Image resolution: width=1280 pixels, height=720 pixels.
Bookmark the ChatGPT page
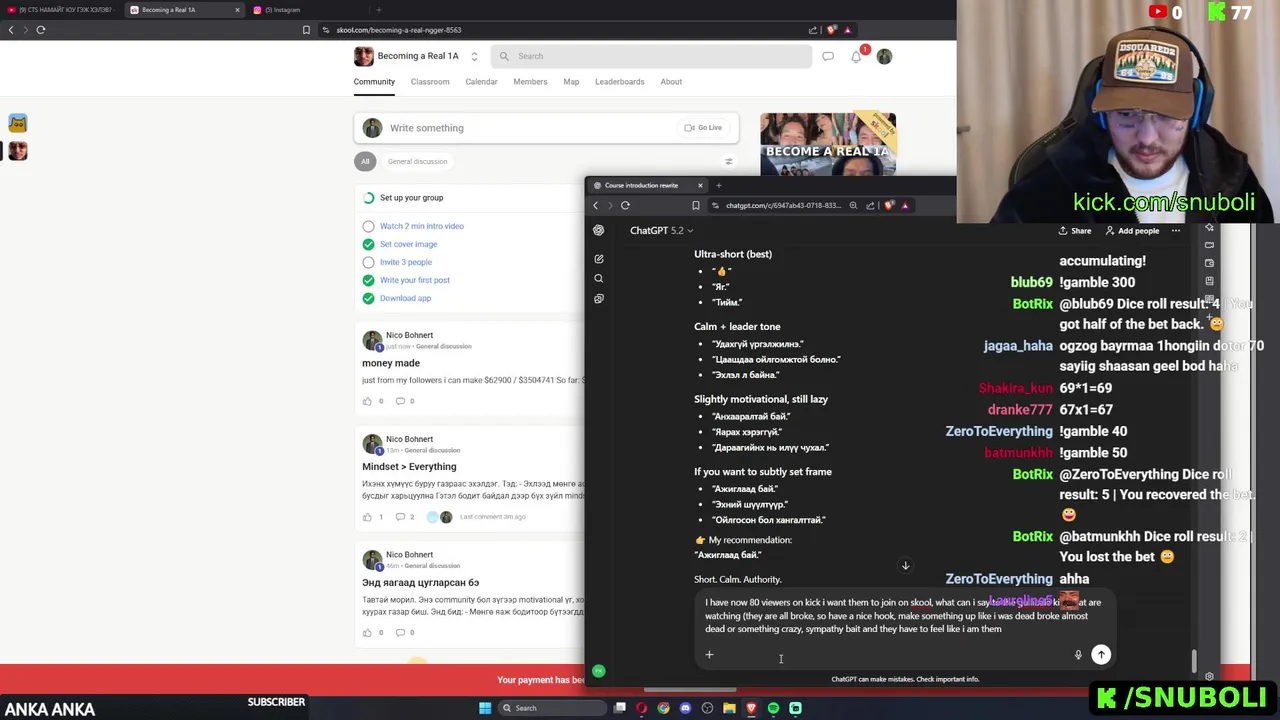pos(696,205)
